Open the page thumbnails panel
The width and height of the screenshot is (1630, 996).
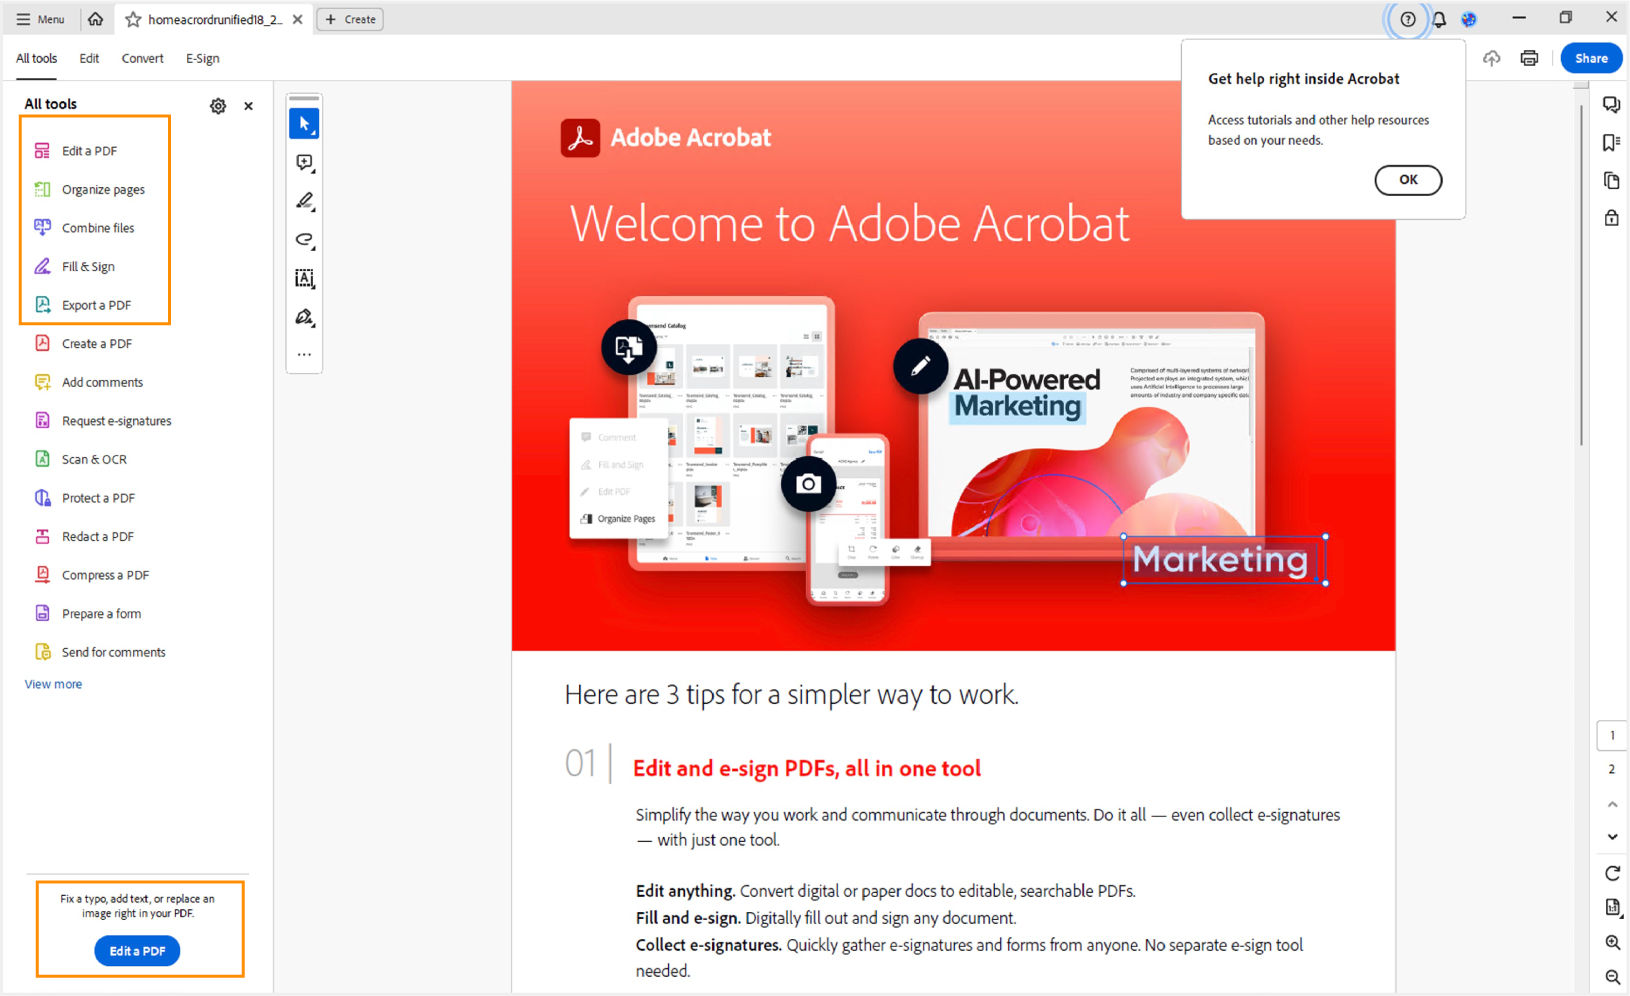pos(1611,180)
